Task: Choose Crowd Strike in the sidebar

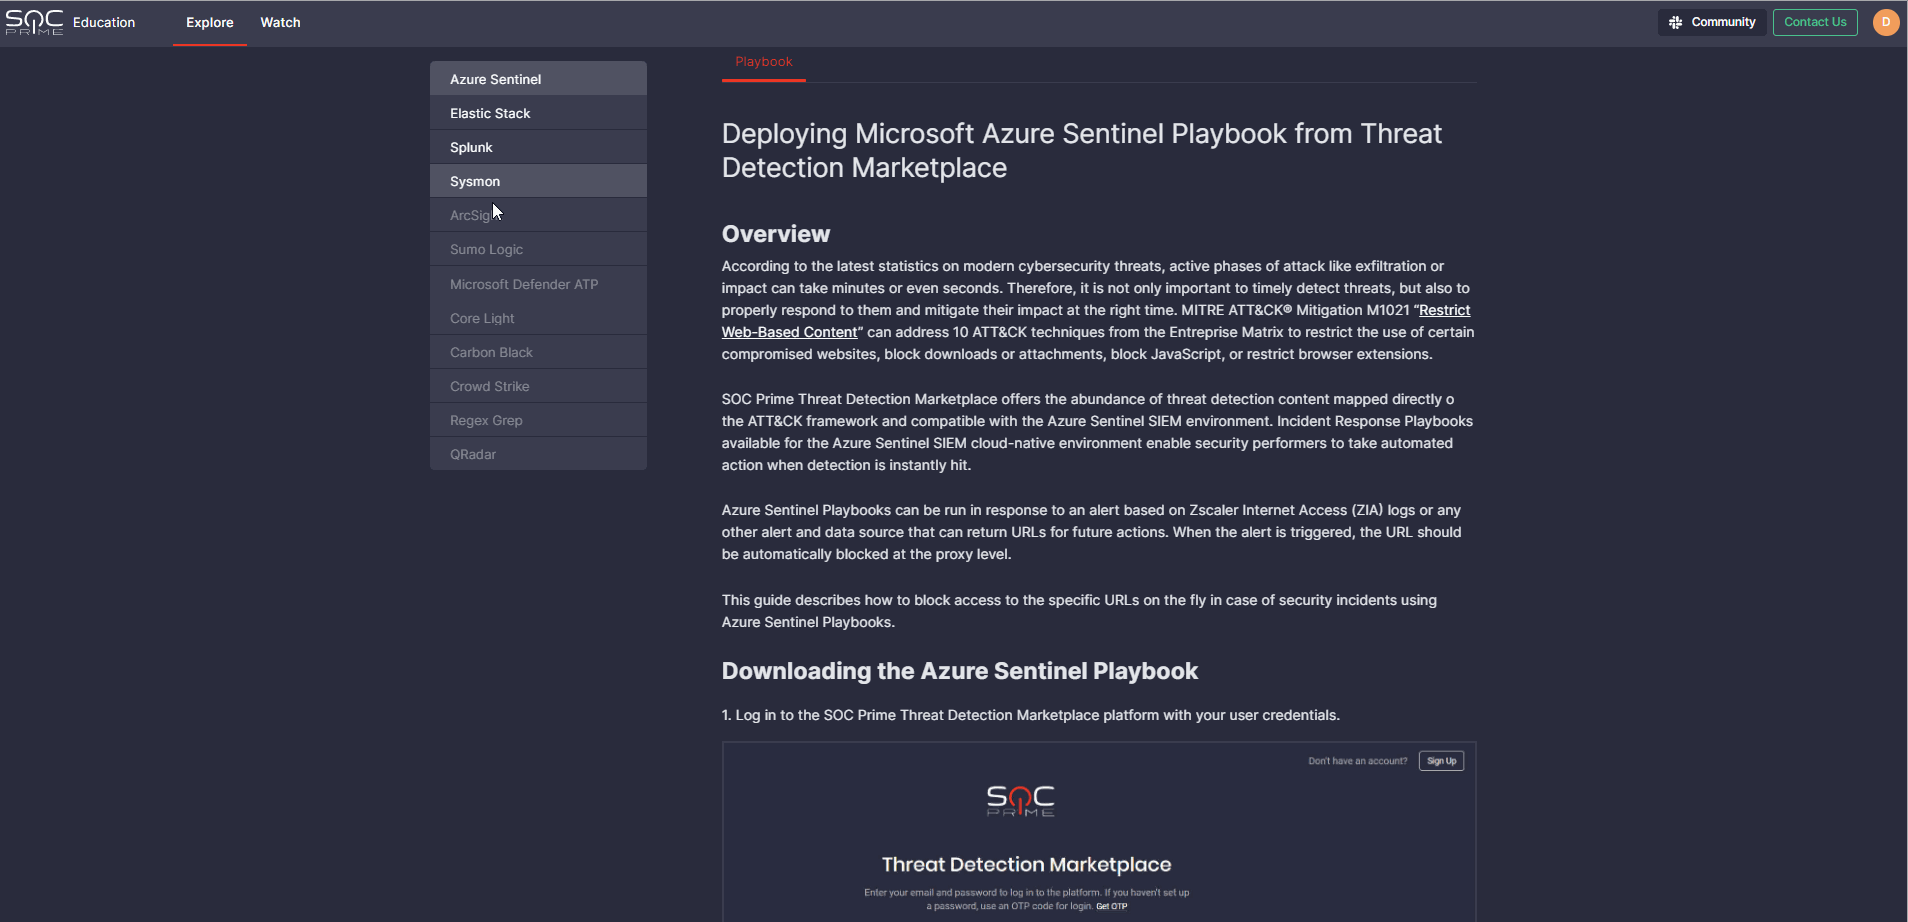Action: click(538, 386)
